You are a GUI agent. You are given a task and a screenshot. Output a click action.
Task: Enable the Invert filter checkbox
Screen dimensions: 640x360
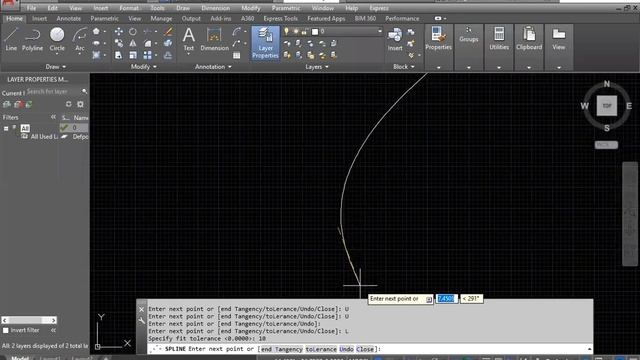[6, 330]
